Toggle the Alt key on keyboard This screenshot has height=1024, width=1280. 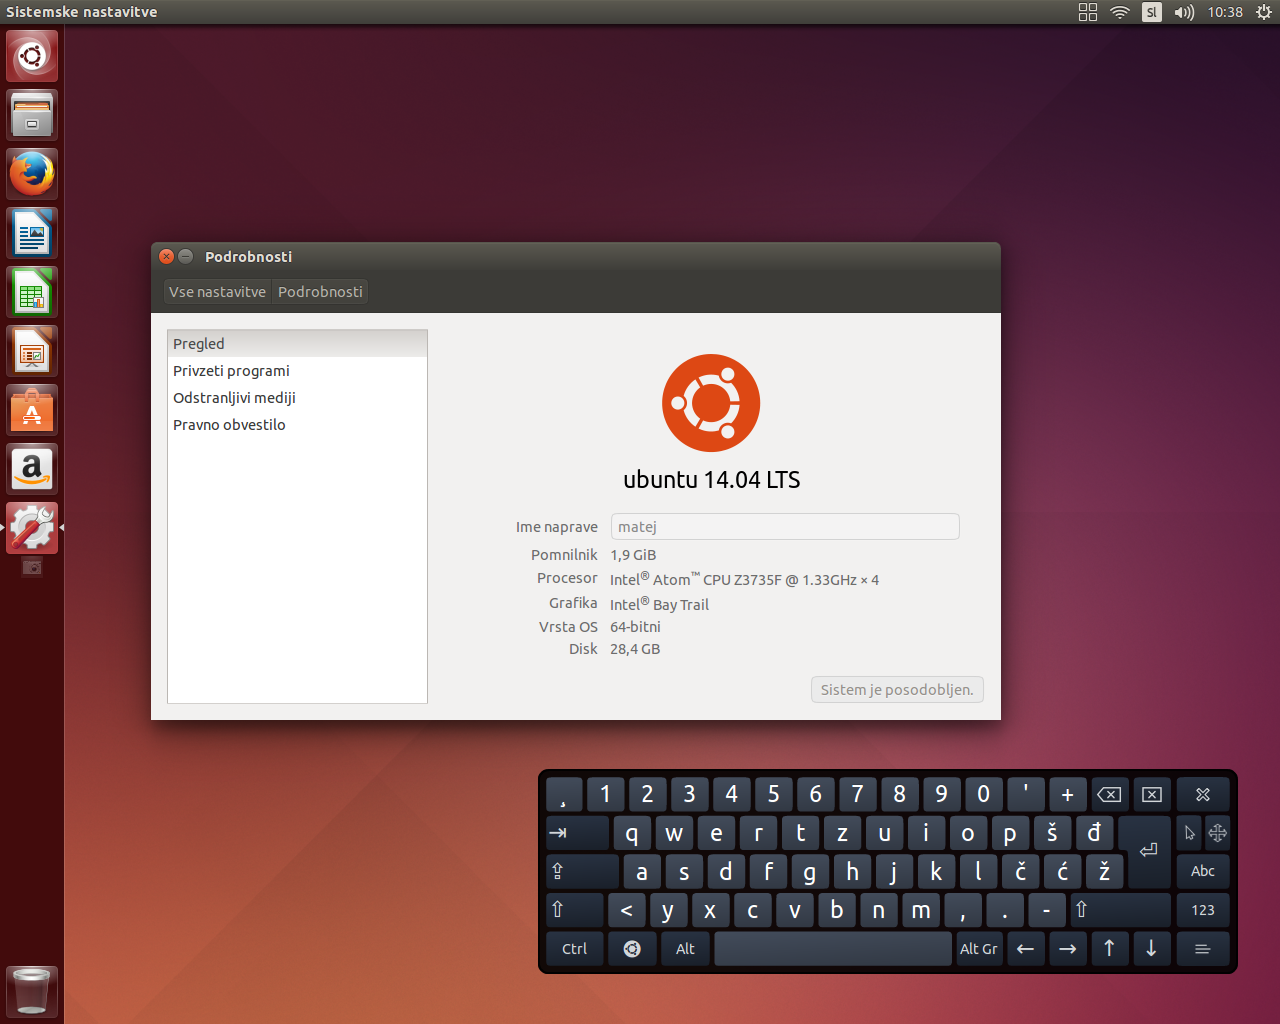coord(685,949)
